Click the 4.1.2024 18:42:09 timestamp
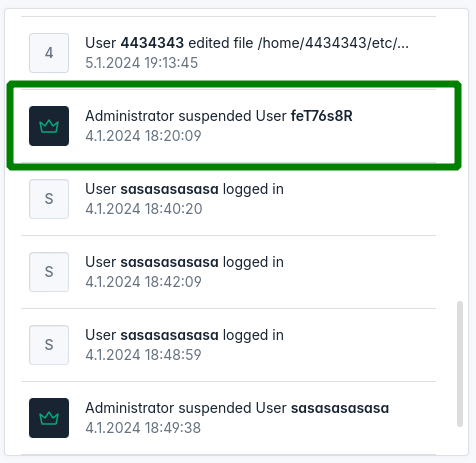The width and height of the screenshot is (476, 463). click(143, 282)
